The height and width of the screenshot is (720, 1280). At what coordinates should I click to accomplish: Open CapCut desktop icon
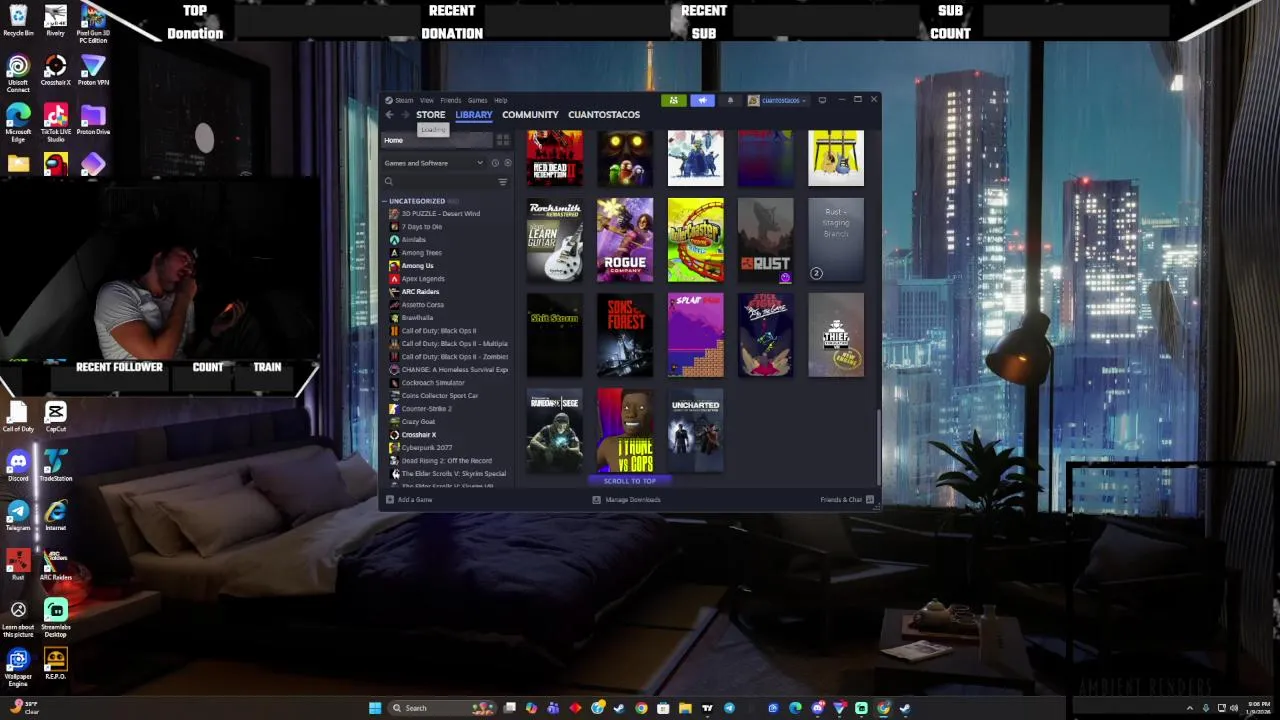point(55,416)
